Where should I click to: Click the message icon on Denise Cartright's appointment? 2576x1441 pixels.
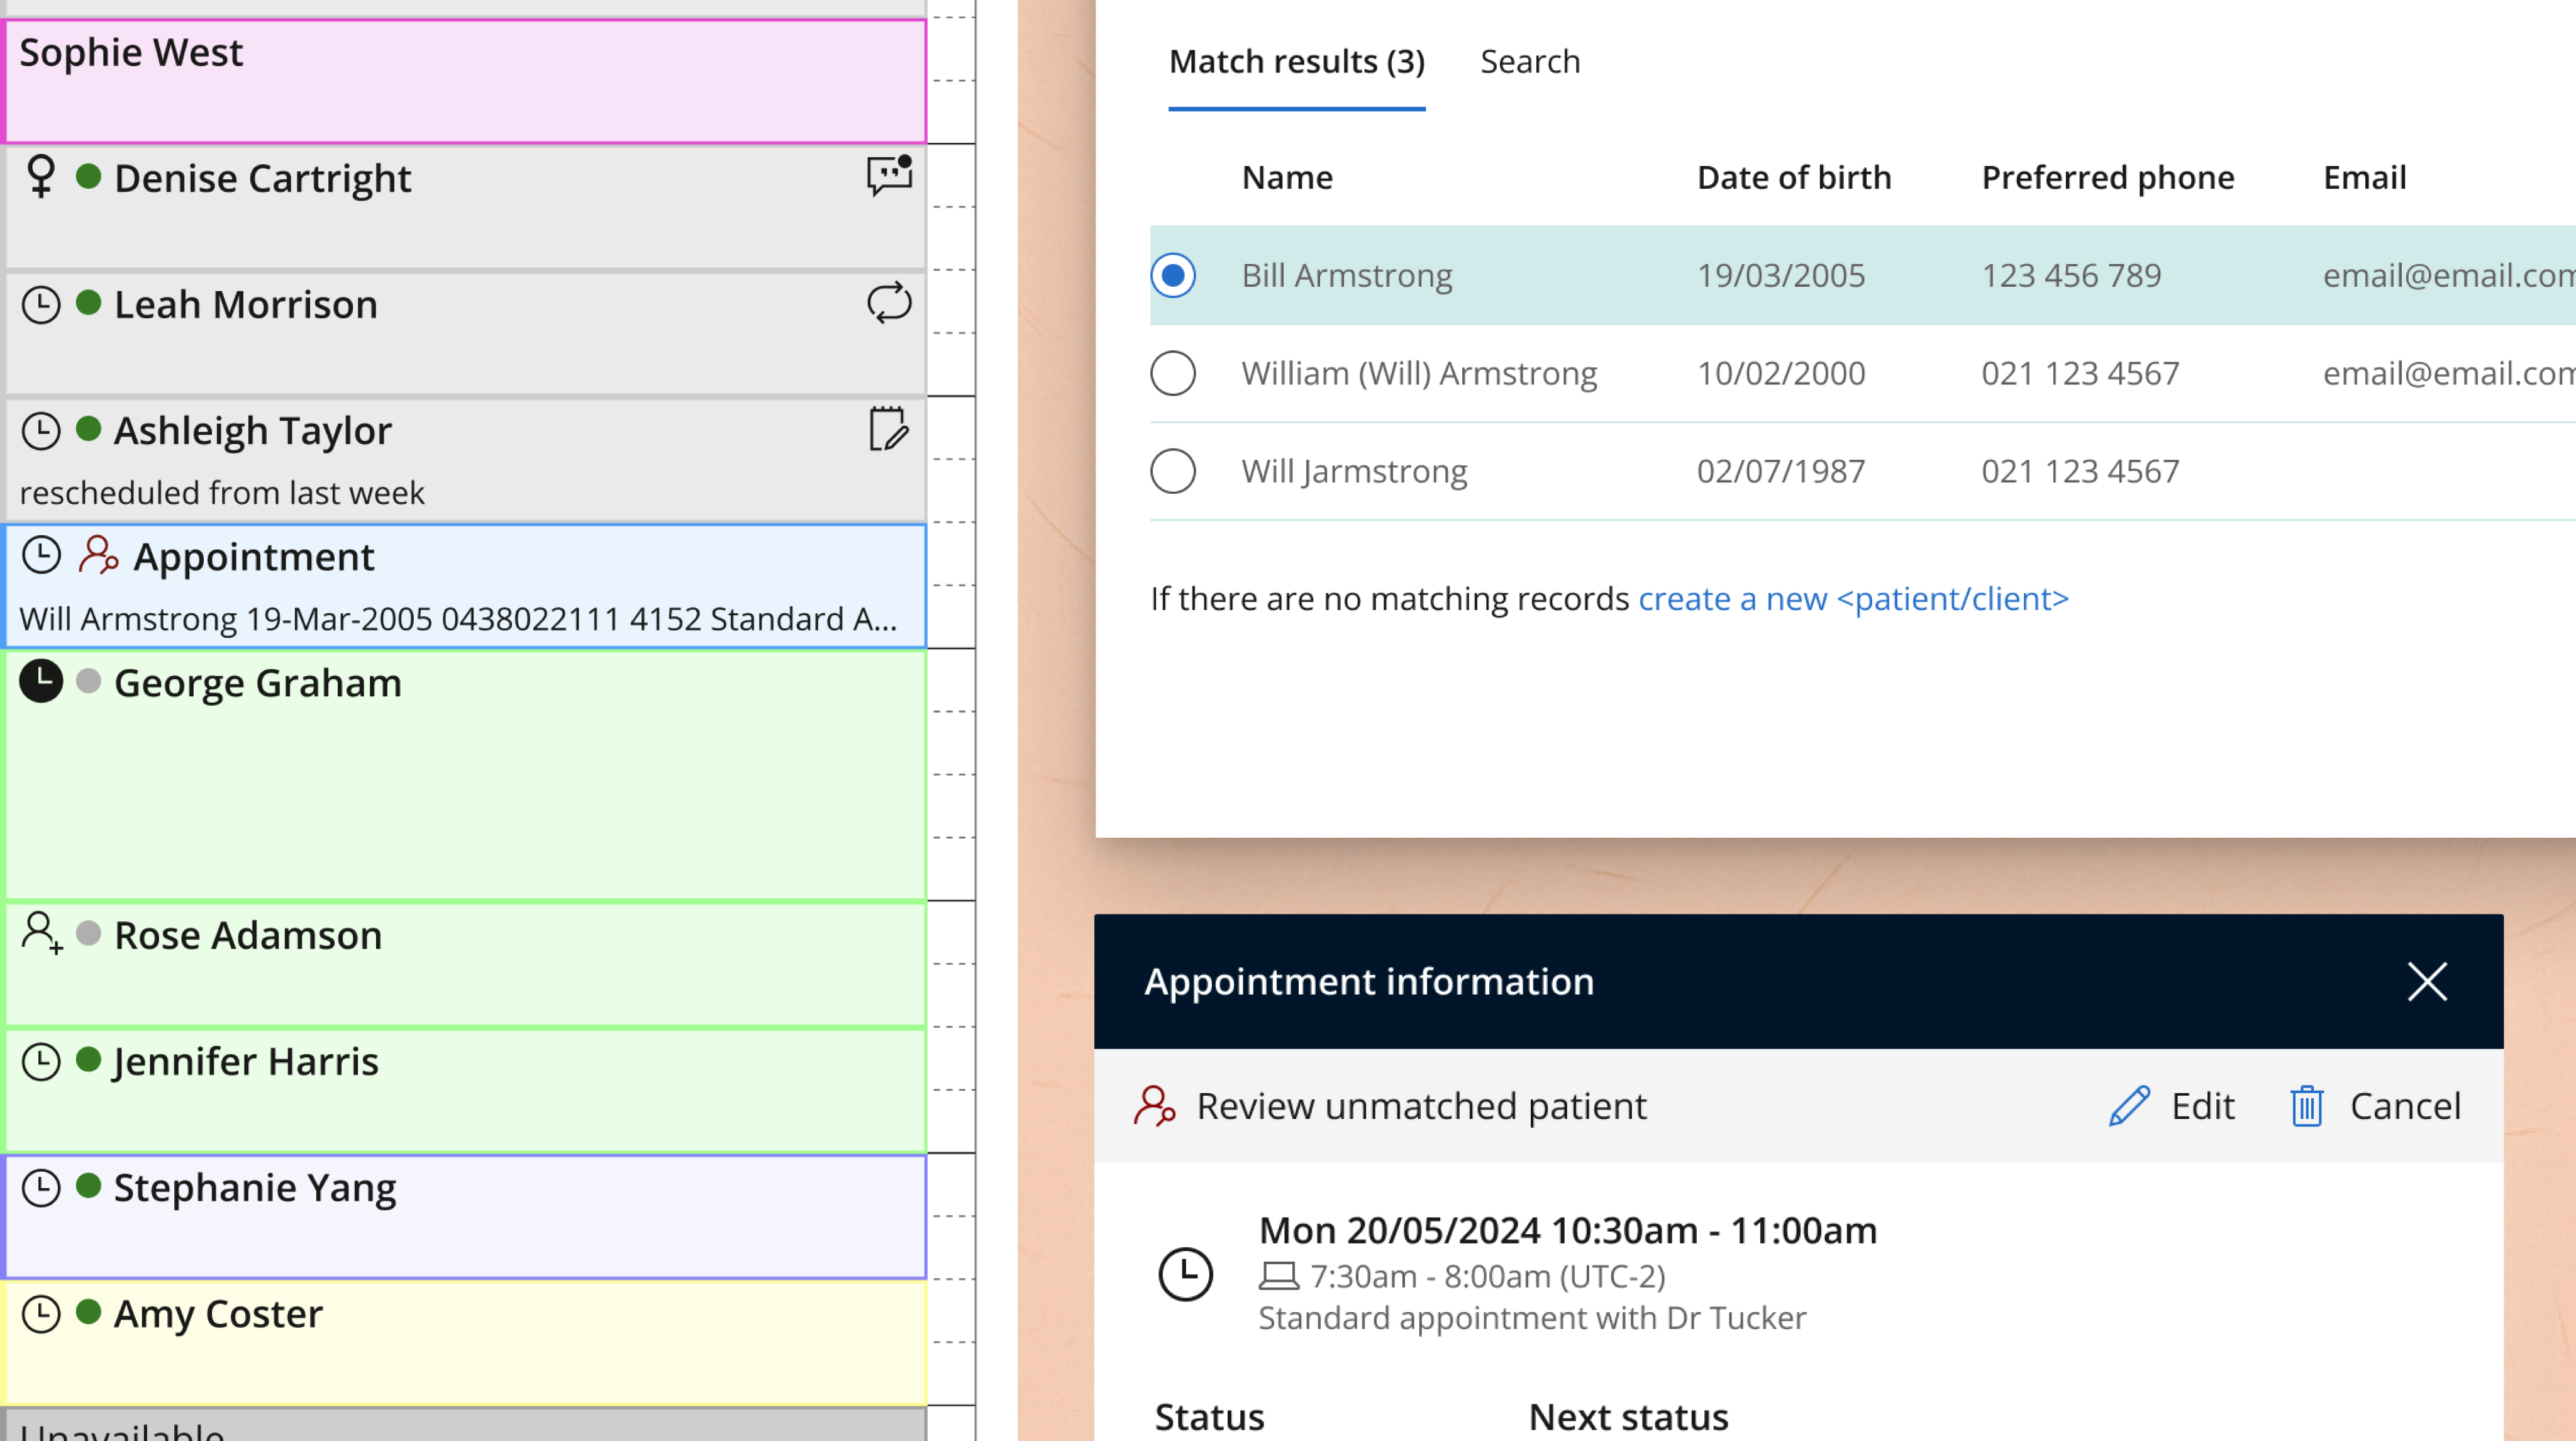888,176
